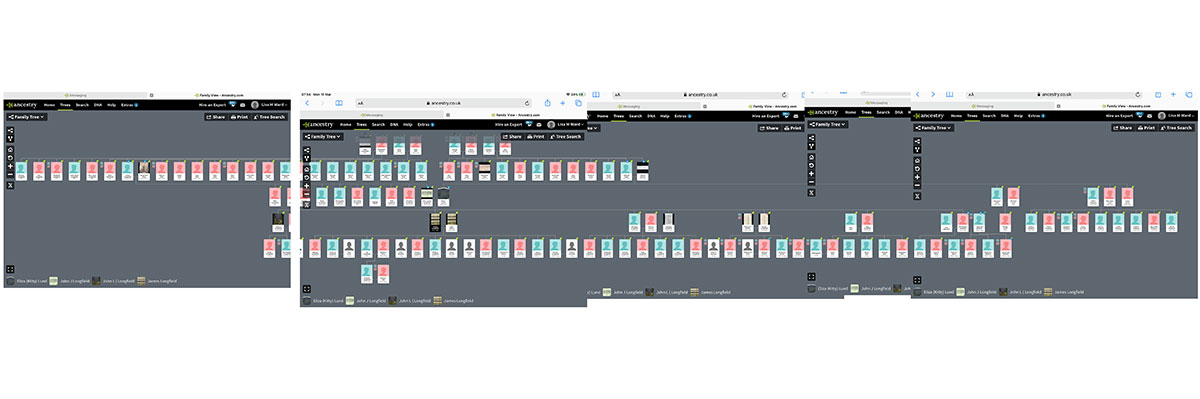Zoom in plus icon, rightmost window
This screenshot has width=1200, height=399.
917,177
